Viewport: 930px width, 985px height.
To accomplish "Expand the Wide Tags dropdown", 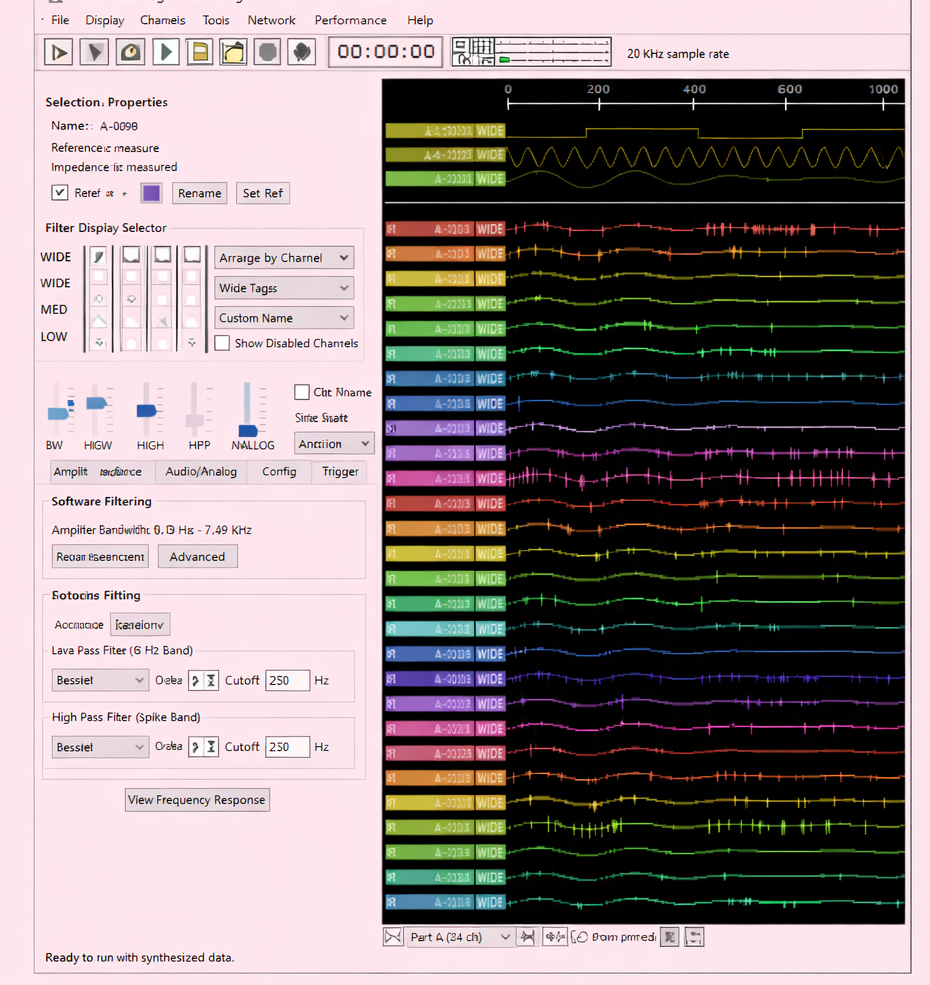I will point(284,288).
